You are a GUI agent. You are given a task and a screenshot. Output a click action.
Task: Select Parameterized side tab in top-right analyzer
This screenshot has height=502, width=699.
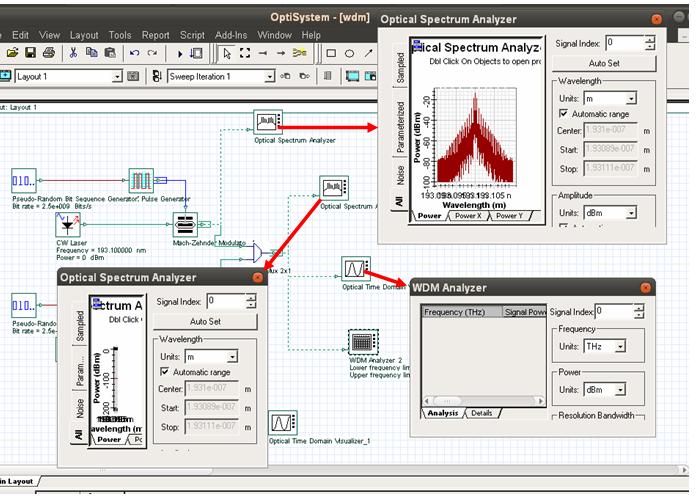[400, 126]
